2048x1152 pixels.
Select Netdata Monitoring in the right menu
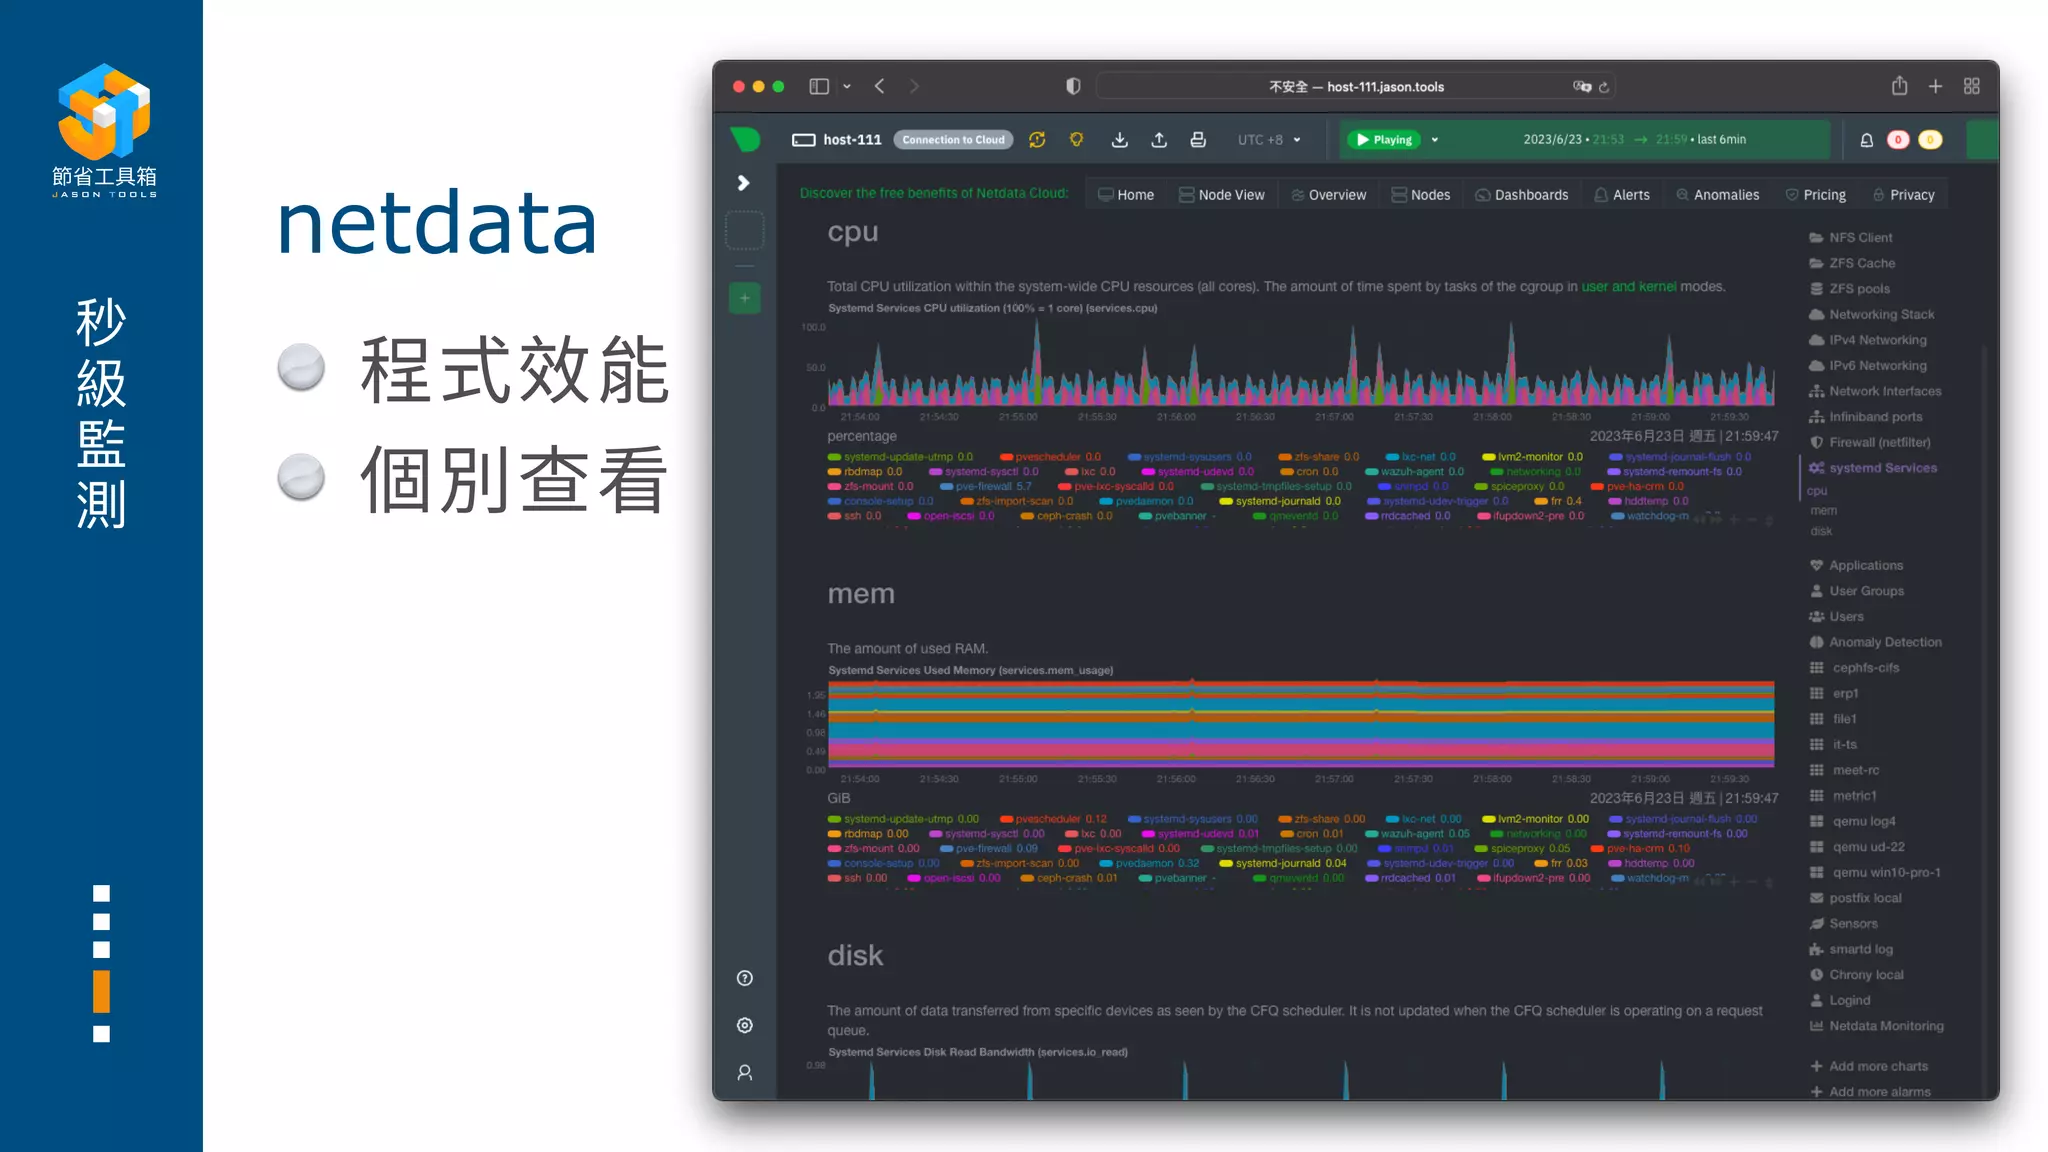tap(1876, 1026)
